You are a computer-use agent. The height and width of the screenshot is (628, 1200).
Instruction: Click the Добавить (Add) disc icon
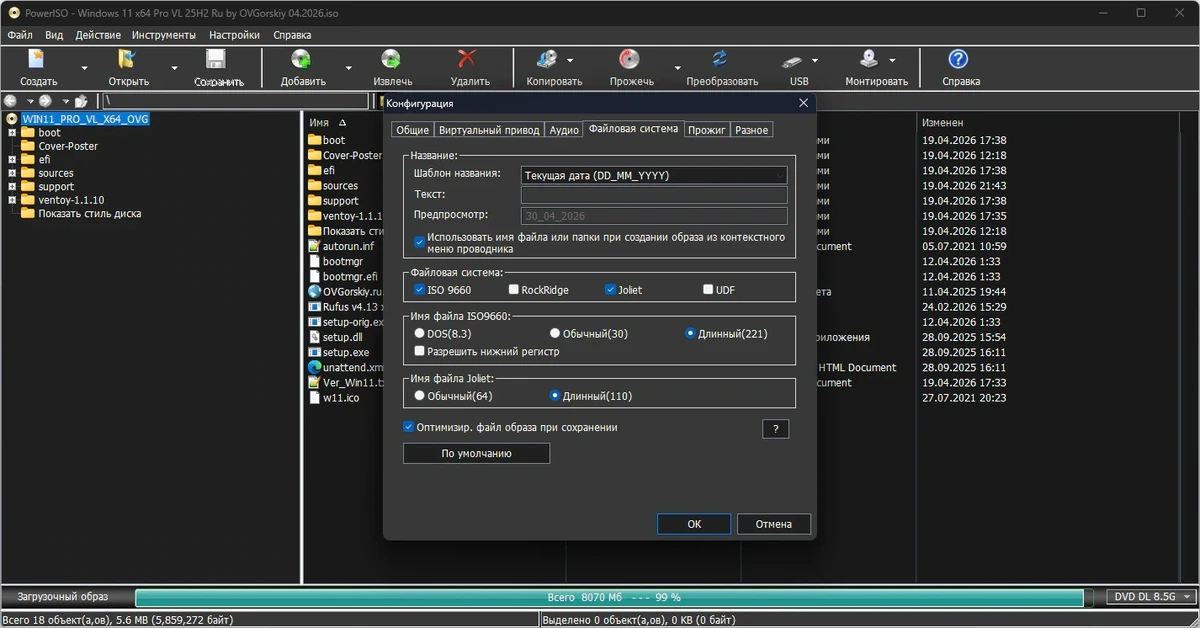click(301, 59)
